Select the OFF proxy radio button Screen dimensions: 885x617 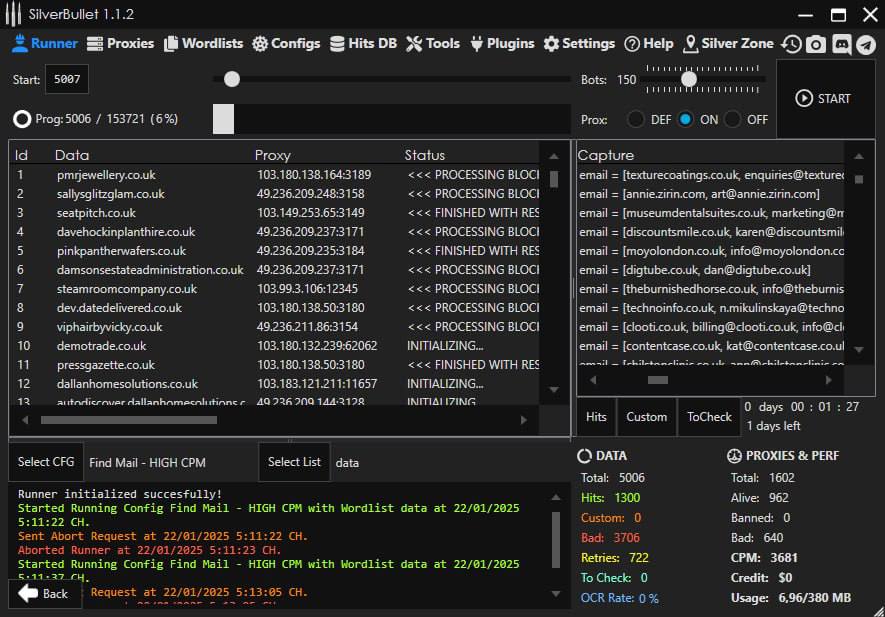[733, 119]
